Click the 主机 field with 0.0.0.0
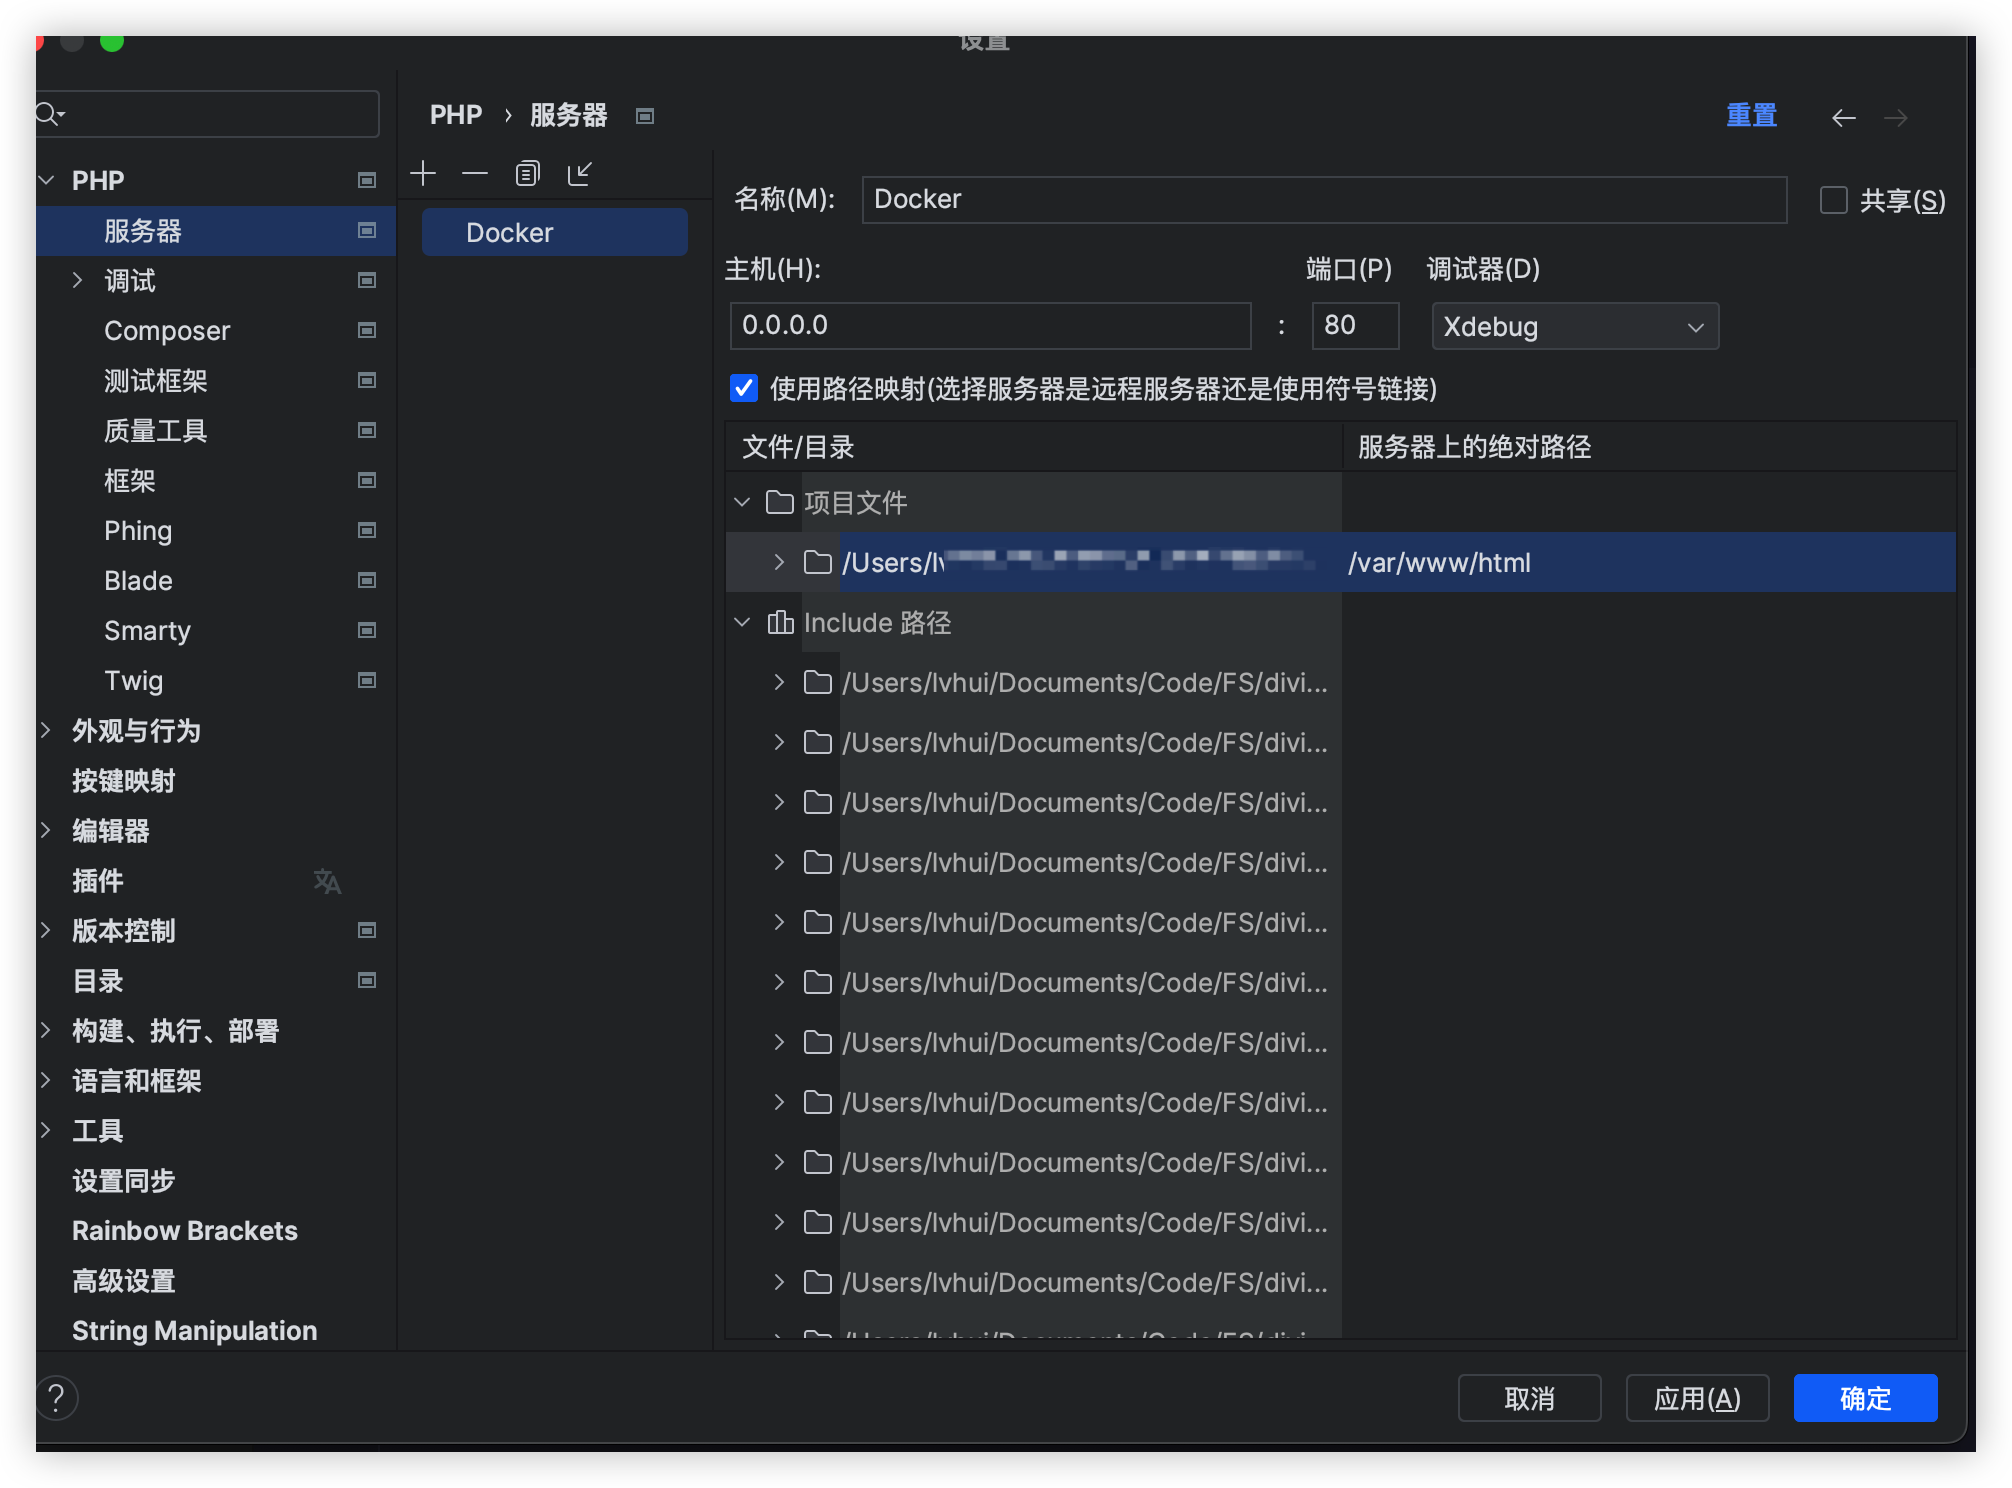The image size is (2012, 1488). tap(990, 325)
